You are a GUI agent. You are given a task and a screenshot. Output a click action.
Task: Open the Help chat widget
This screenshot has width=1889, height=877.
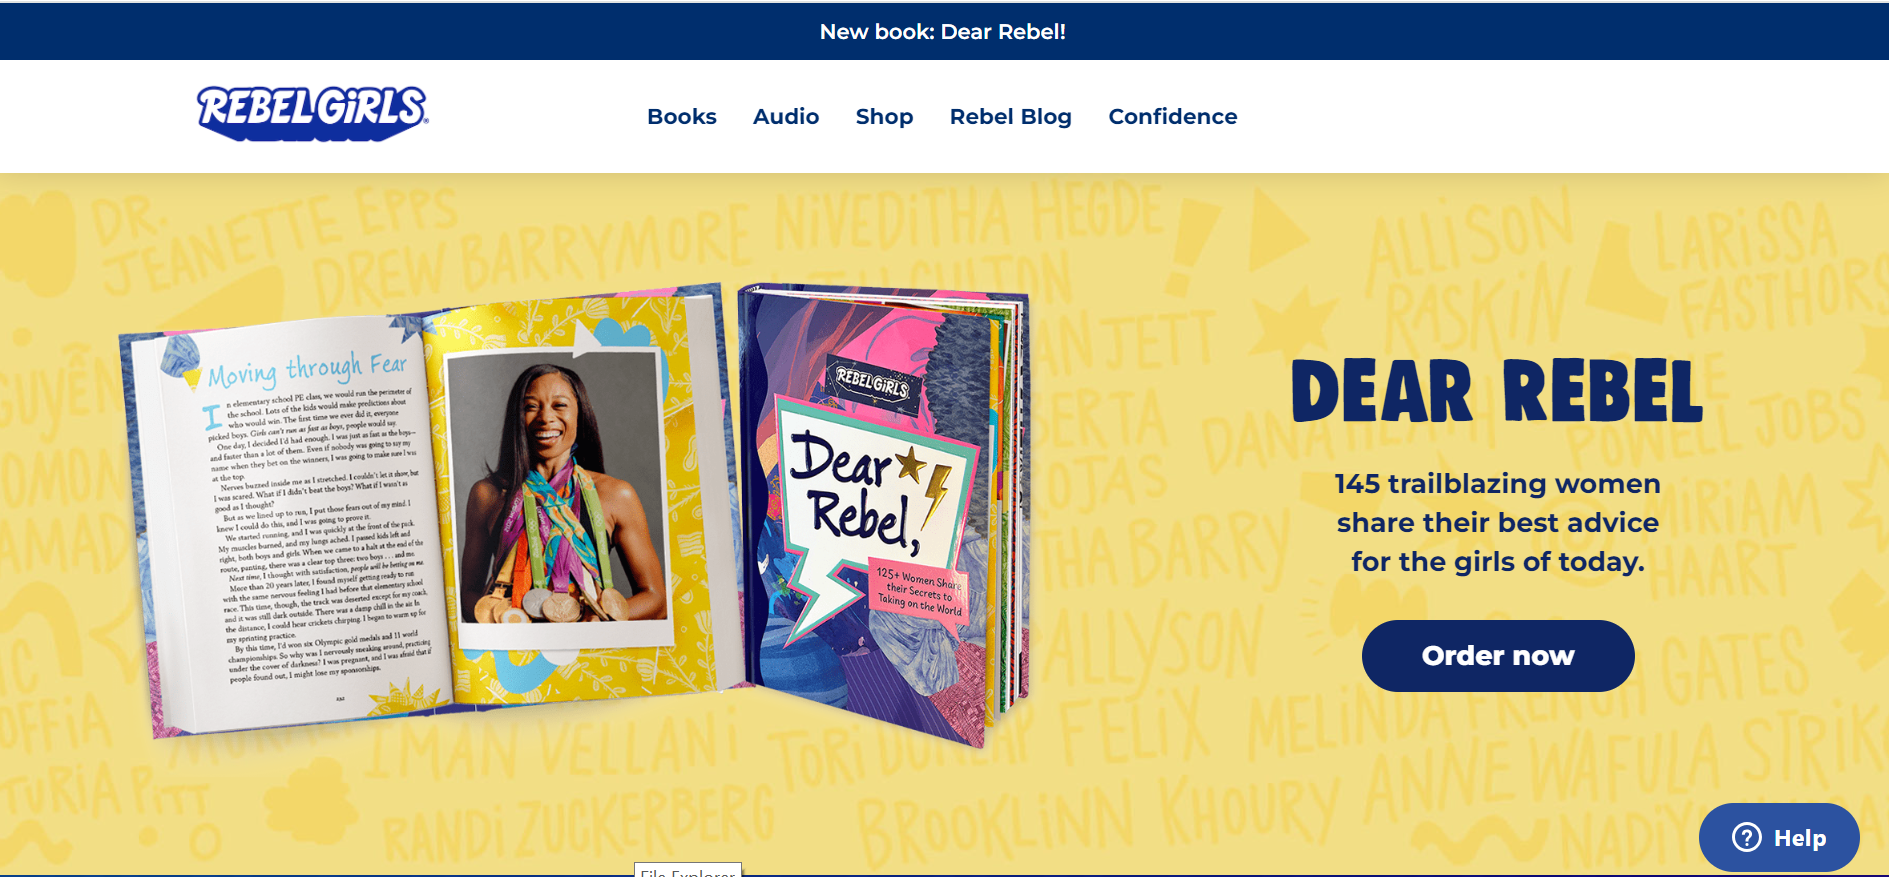pos(1779,837)
